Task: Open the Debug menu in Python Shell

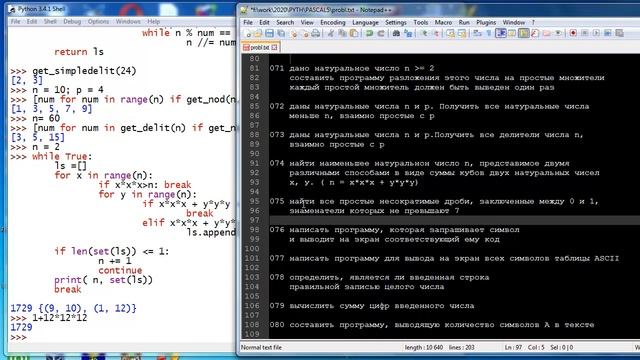Action: 72,22
